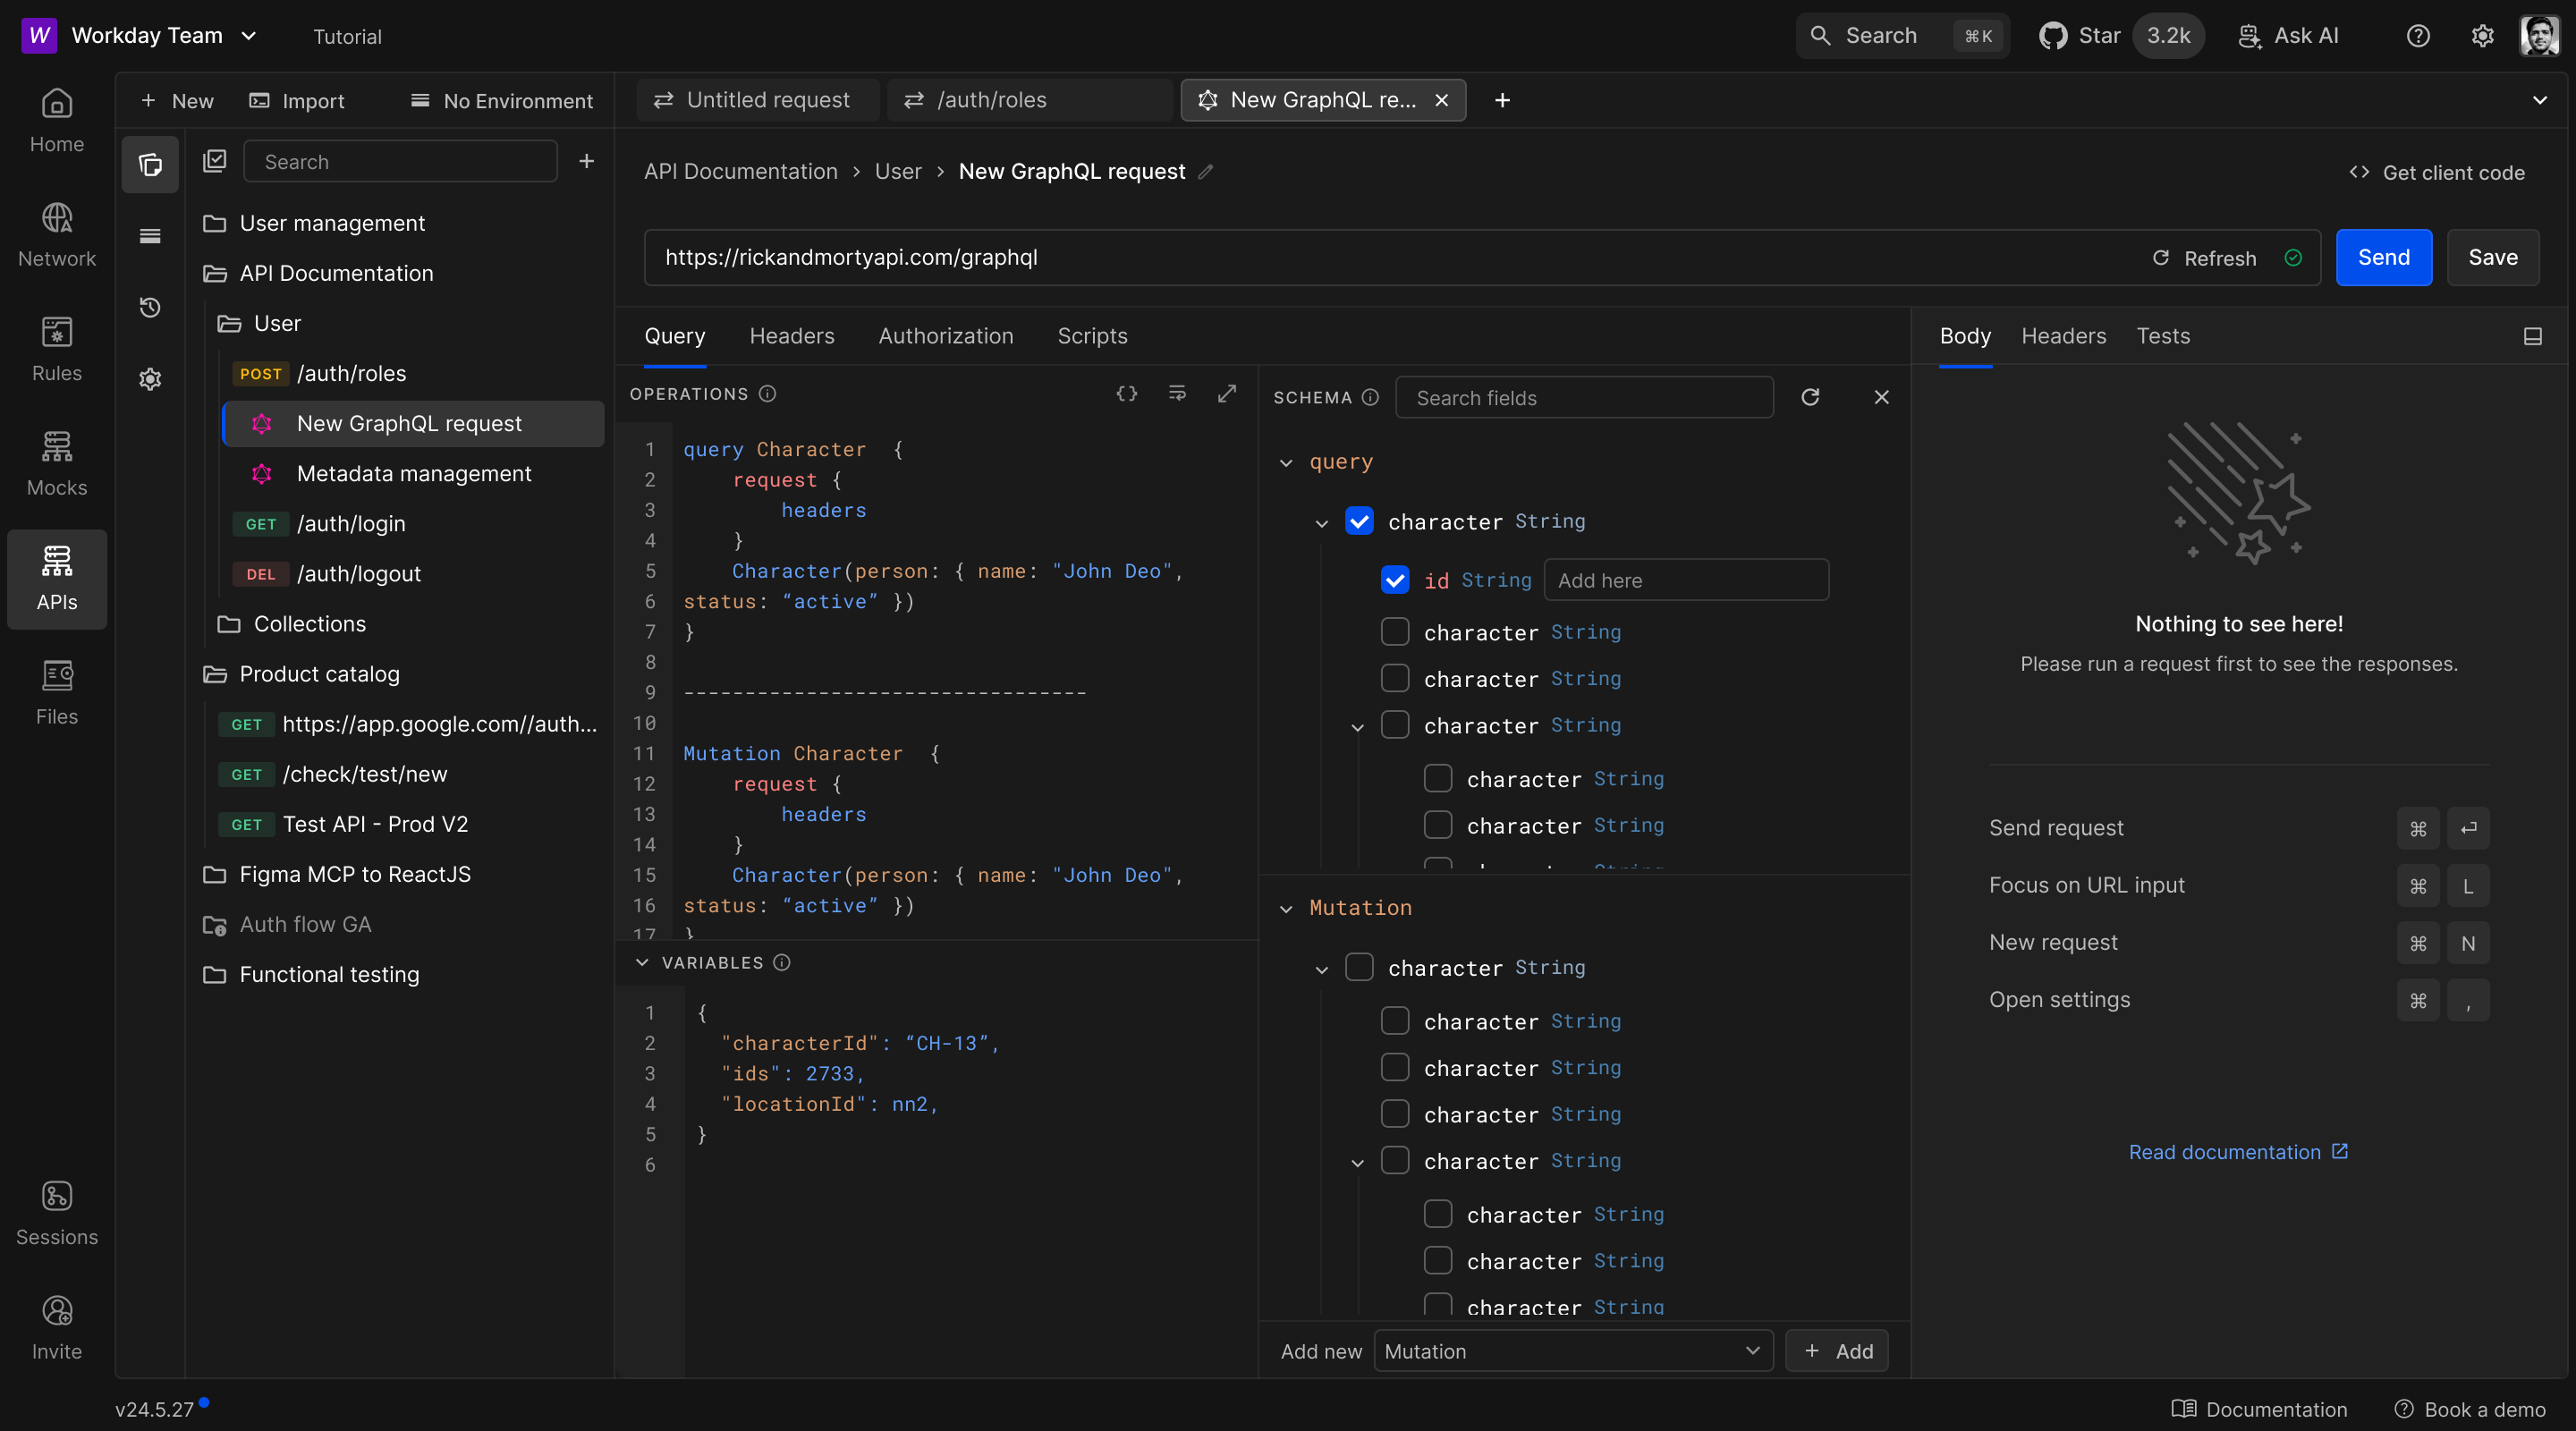Open the Scripts tab
2576x1431 pixels.
click(x=1092, y=336)
